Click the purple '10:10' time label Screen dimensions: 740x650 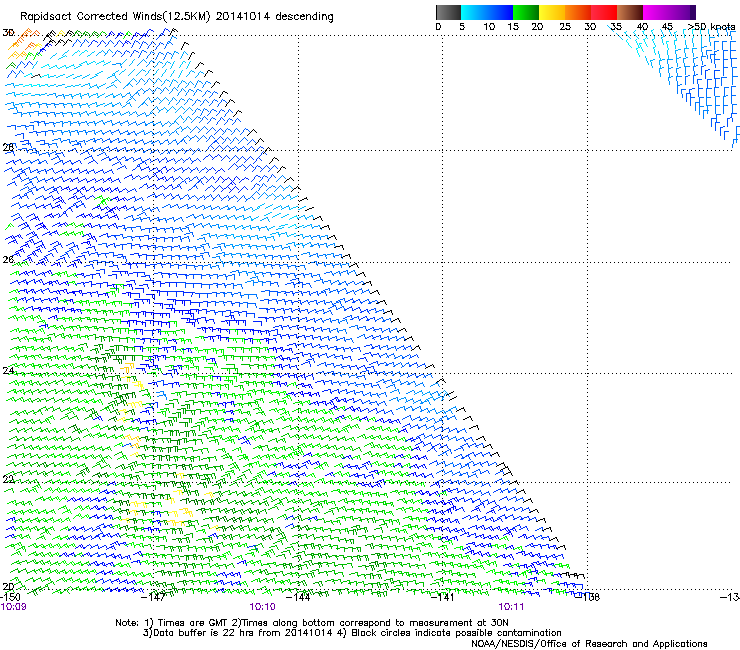262,607
